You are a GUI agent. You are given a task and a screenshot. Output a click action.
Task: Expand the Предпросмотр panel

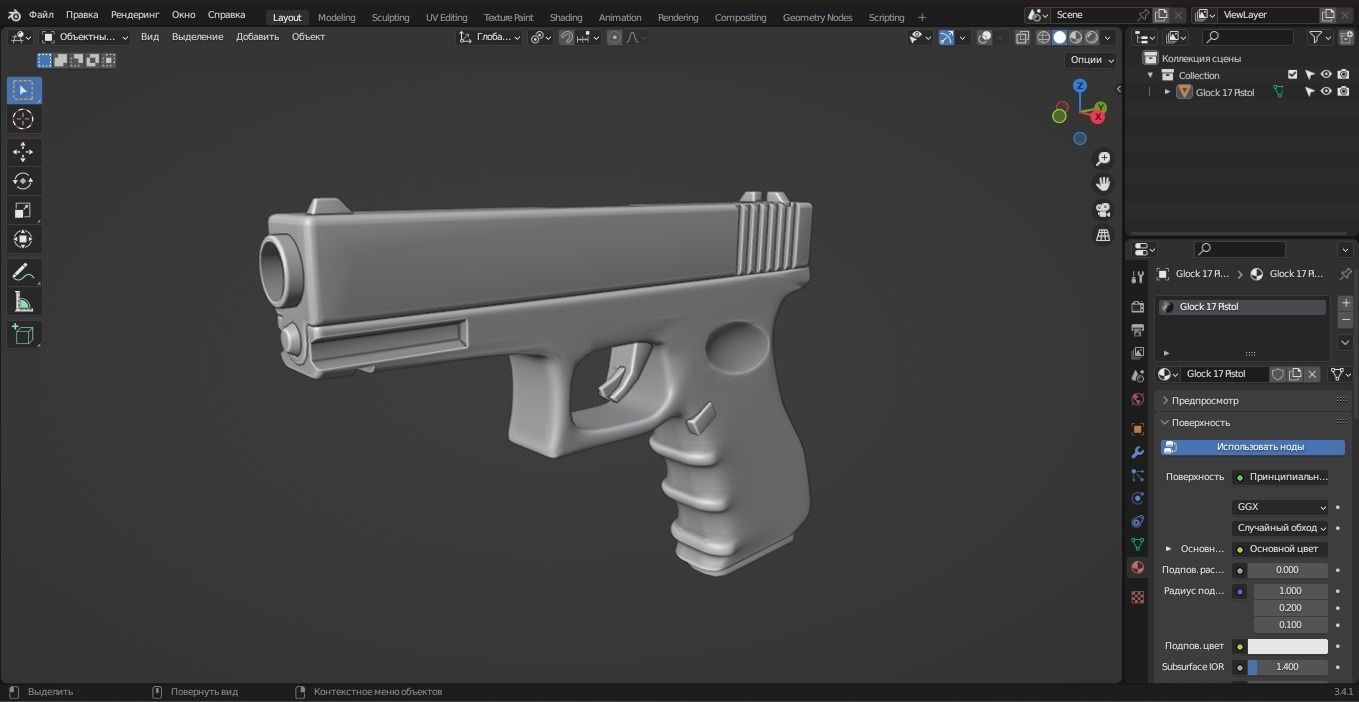(x=1254, y=400)
